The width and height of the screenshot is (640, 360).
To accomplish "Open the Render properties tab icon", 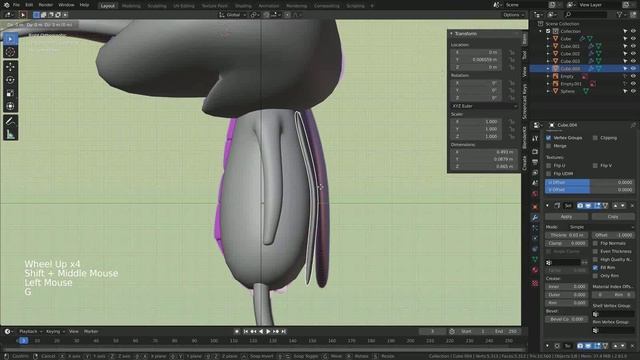I will click(x=535, y=152).
